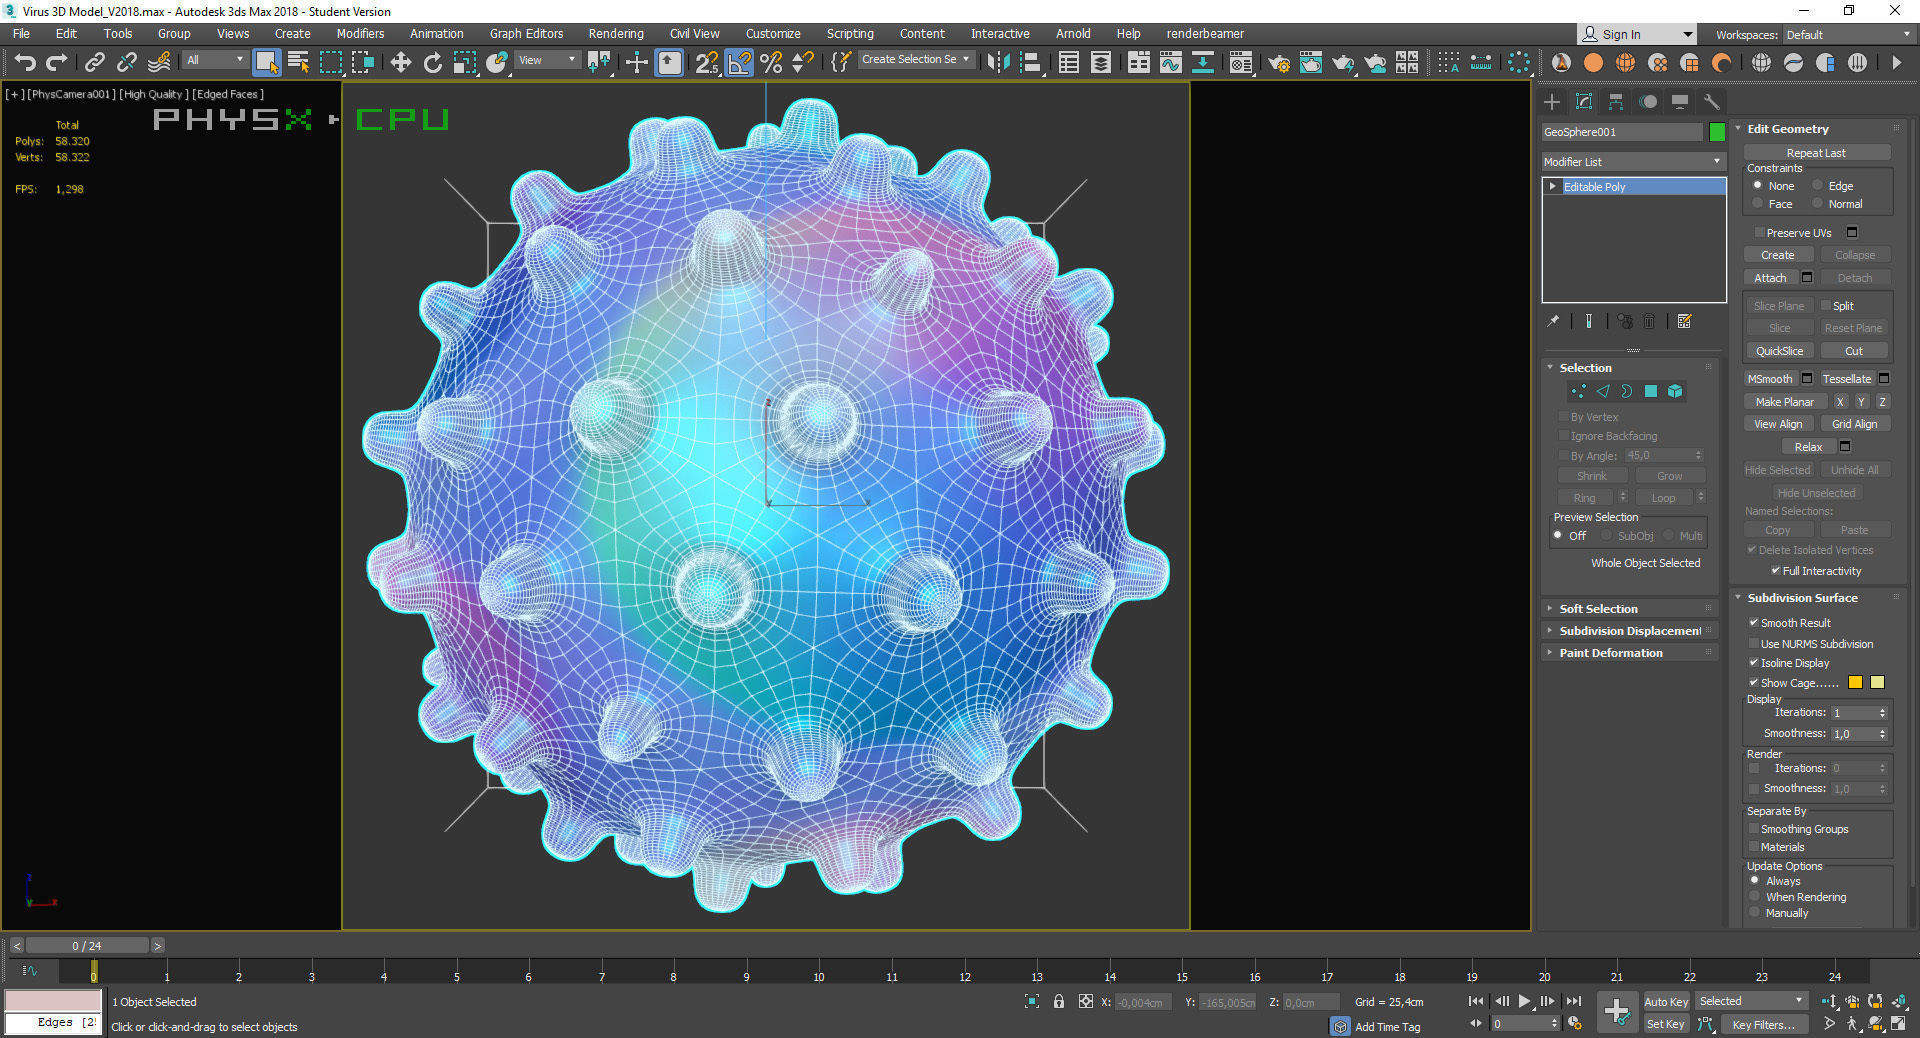Enable Use NURMS Subdivision checkbox

tap(1754, 644)
